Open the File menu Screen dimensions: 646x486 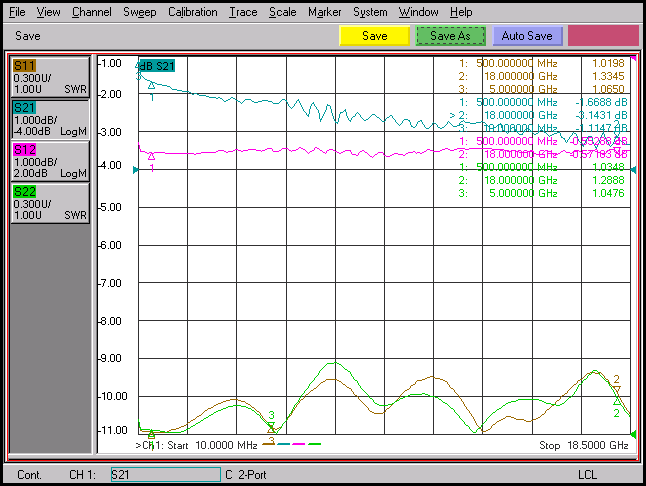17,12
